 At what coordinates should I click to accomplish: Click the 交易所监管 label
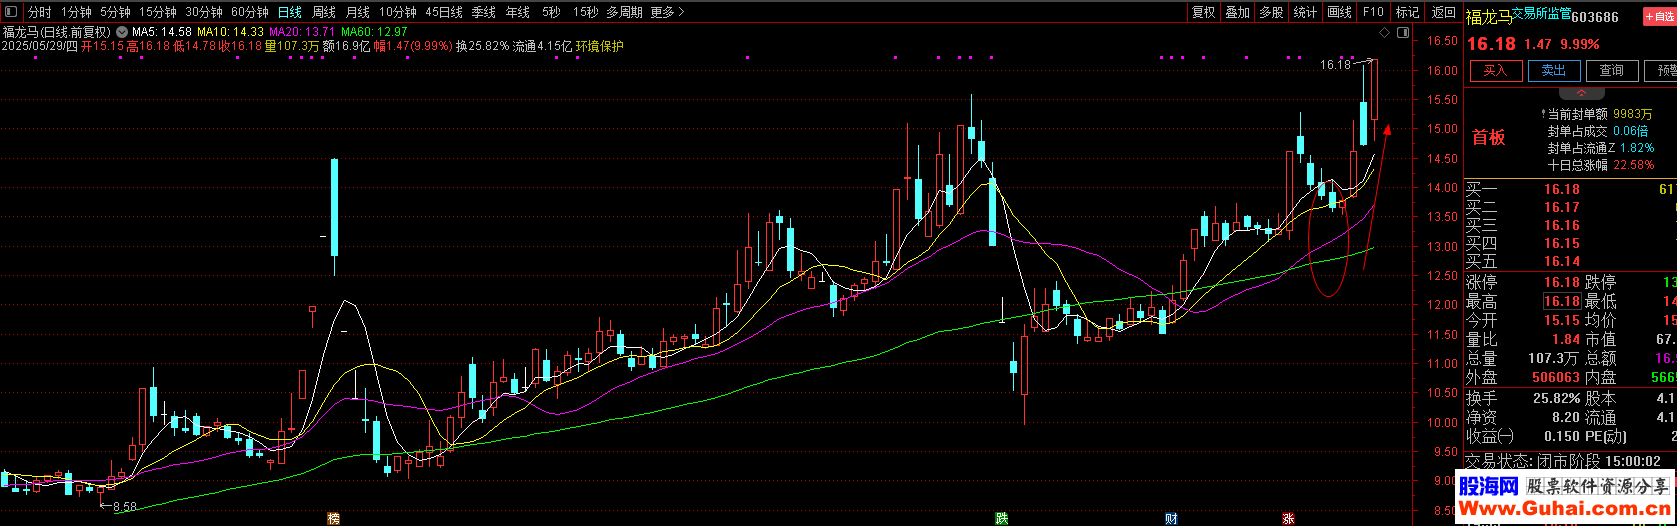1541,15
